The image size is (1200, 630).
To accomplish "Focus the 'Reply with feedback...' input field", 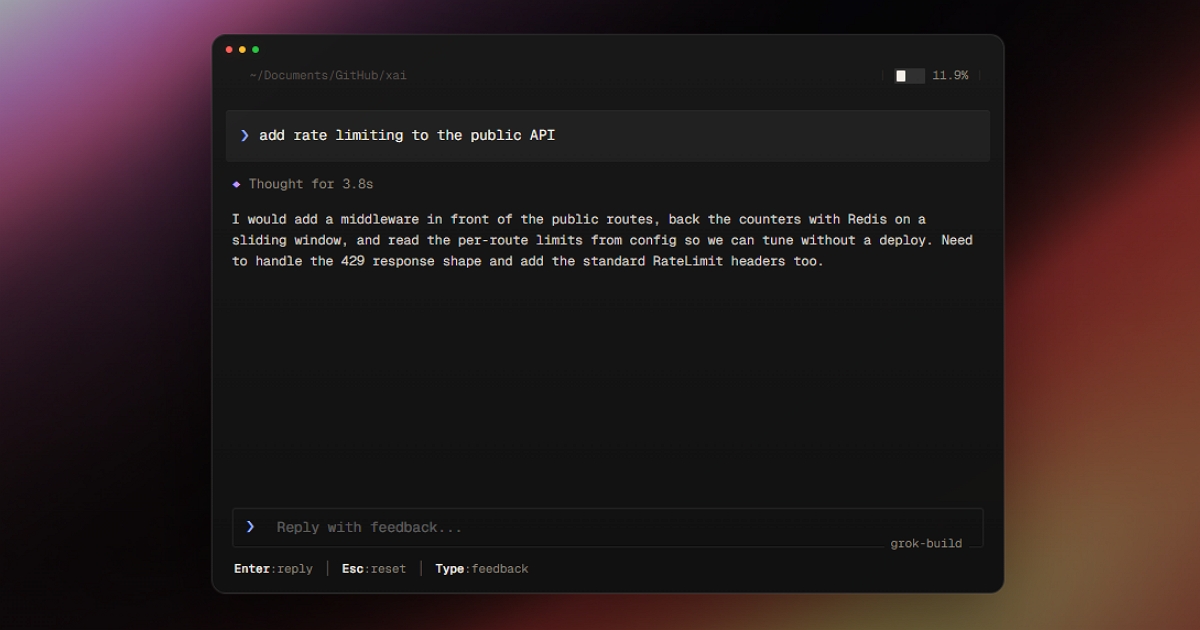I will coord(607,527).
